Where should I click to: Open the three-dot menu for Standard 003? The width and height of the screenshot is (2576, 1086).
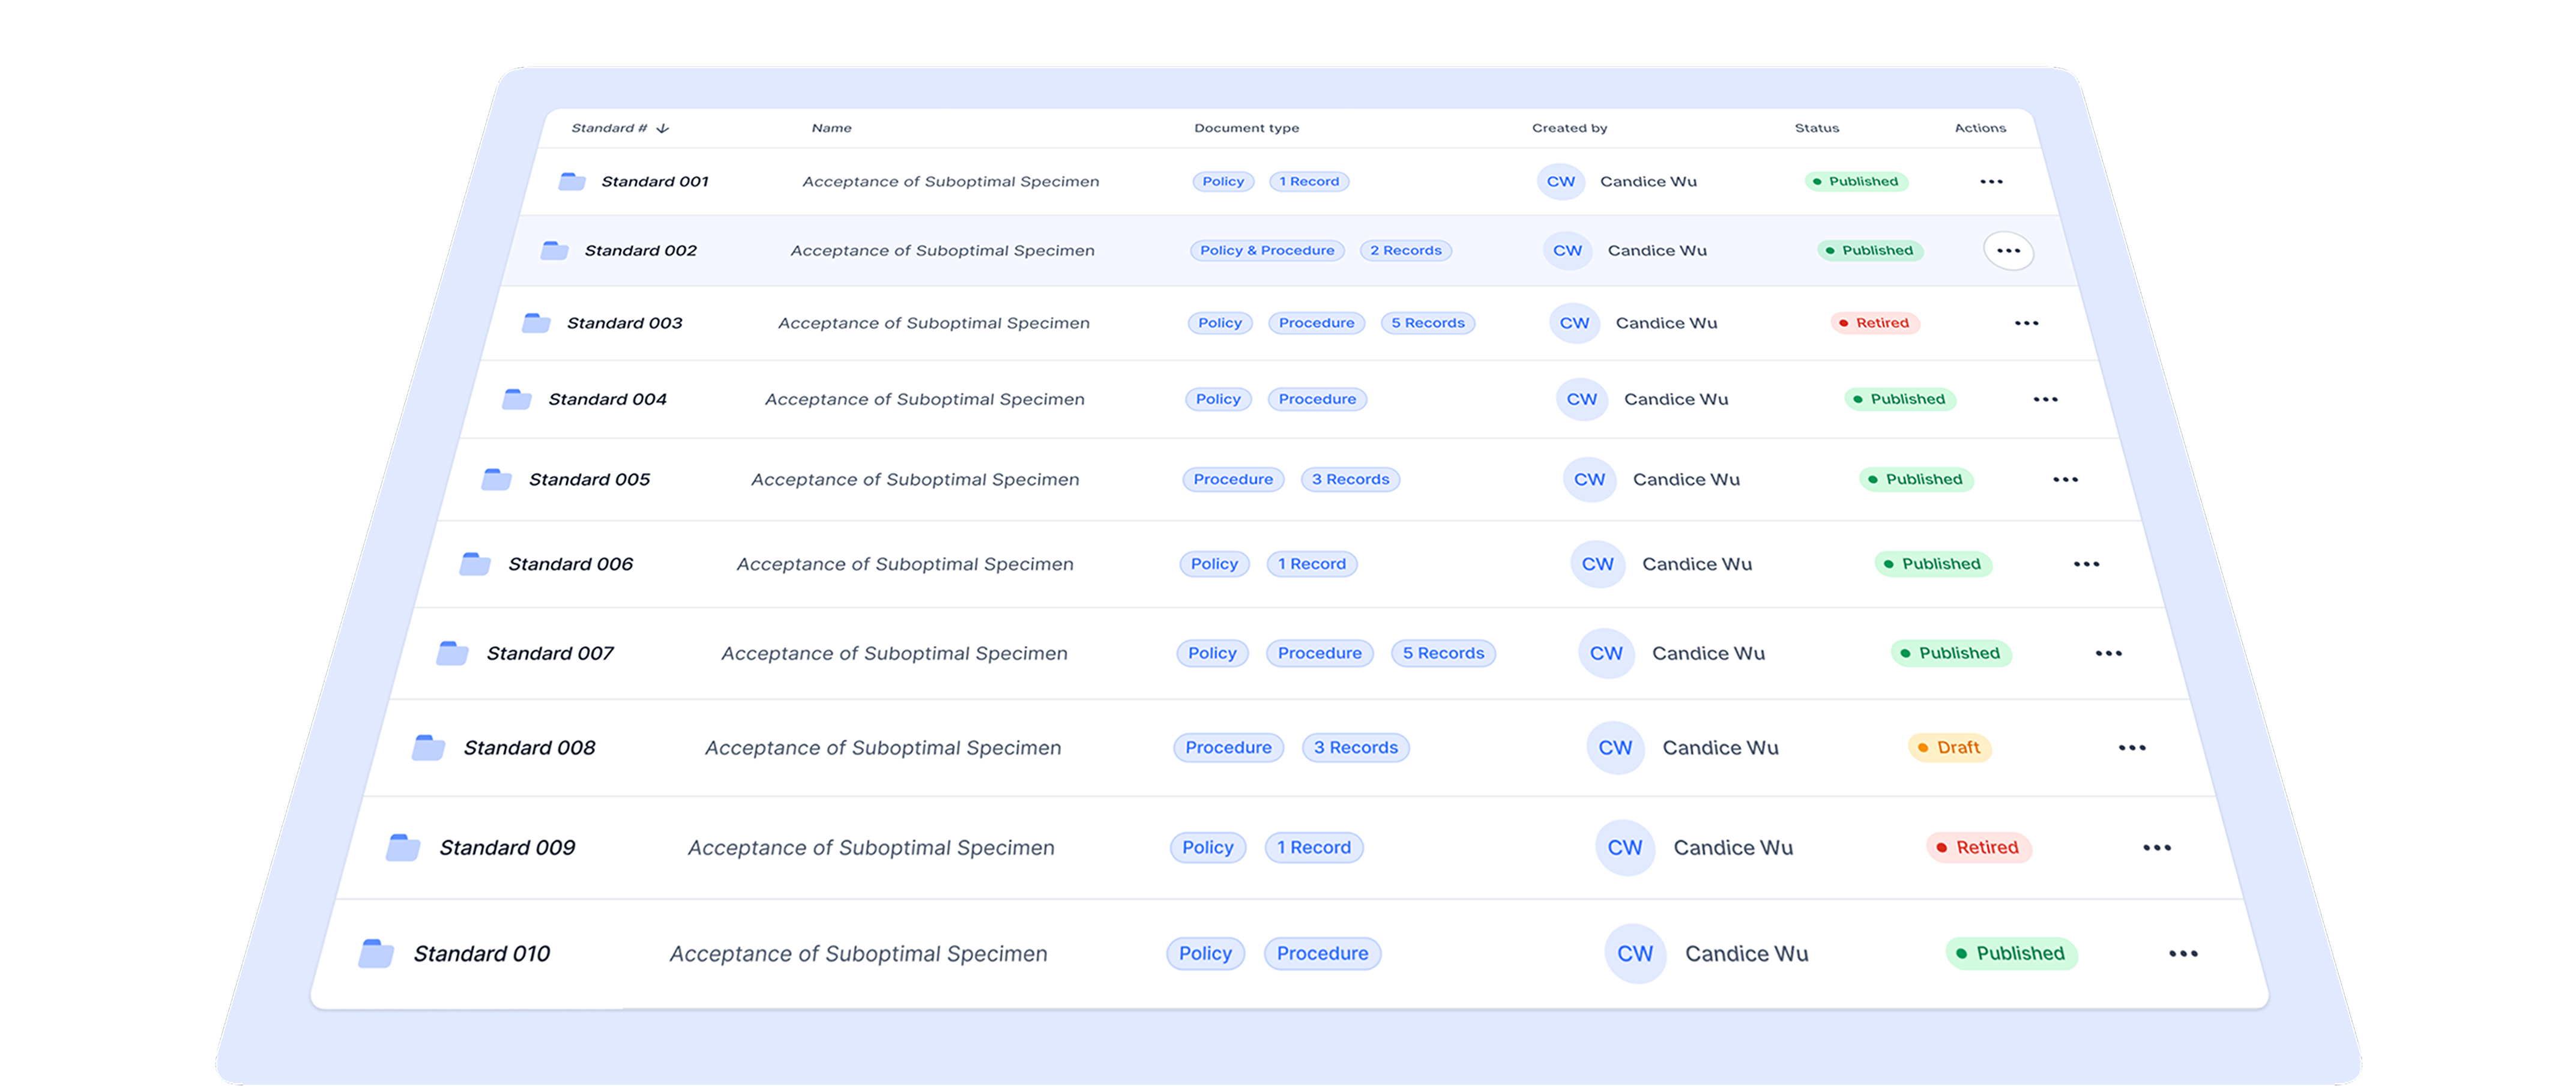[x=2026, y=323]
